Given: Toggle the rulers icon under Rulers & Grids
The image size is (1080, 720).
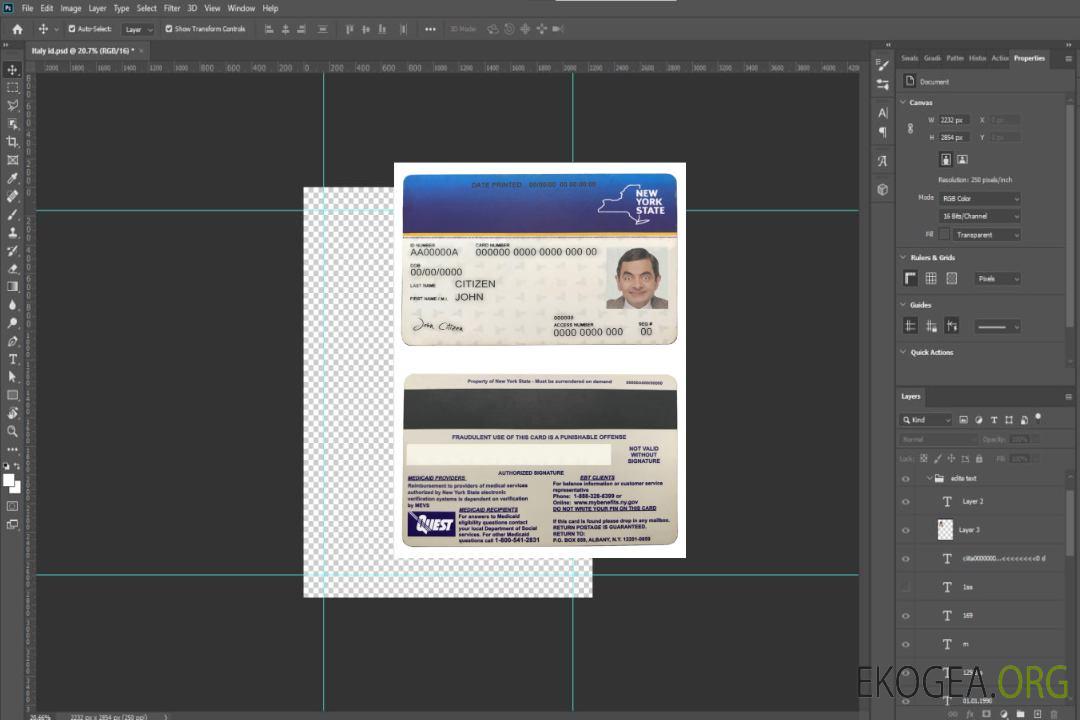Looking at the screenshot, I should (910, 279).
